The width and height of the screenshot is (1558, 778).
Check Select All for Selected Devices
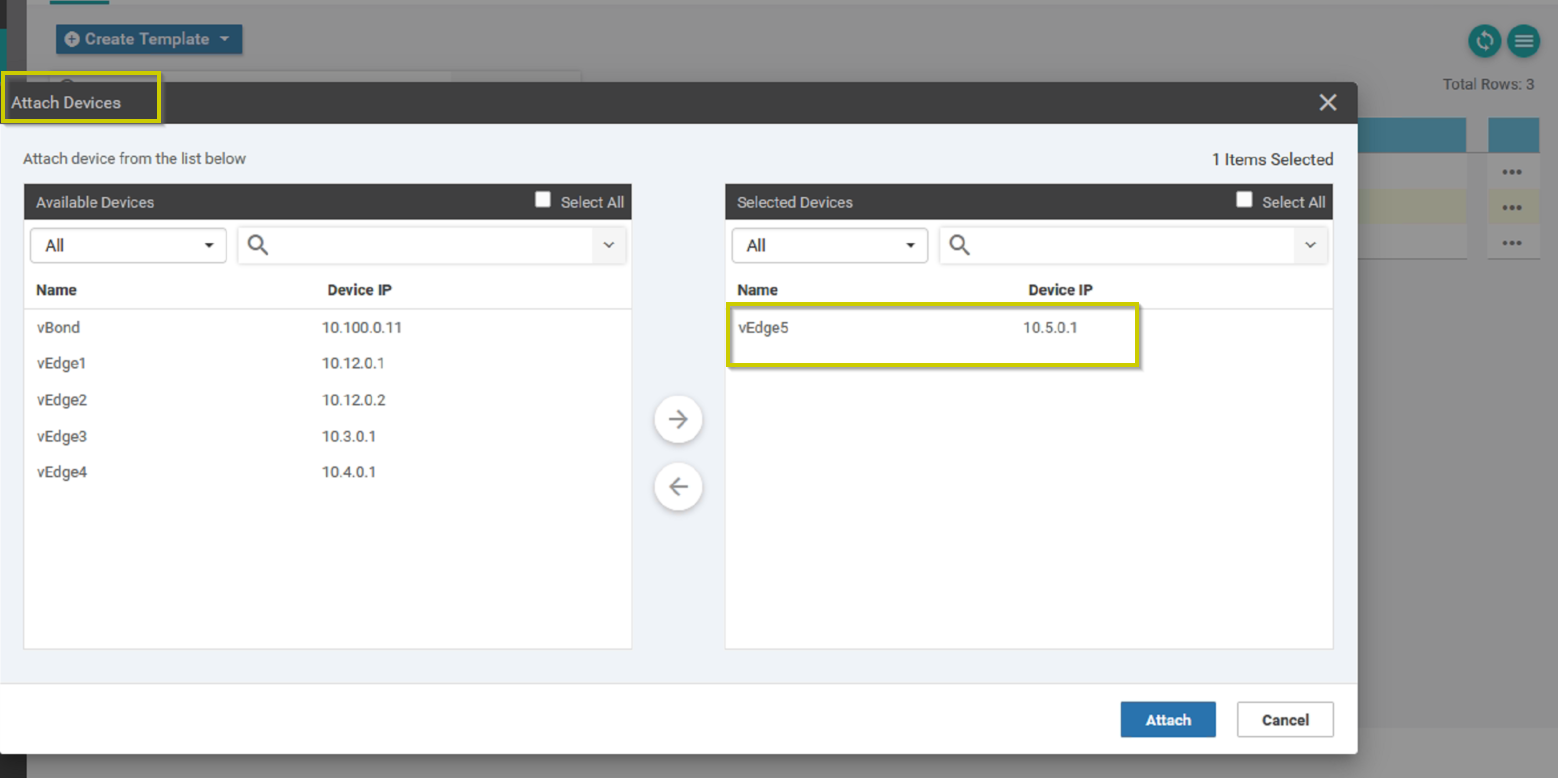pyautogui.click(x=1244, y=200)
